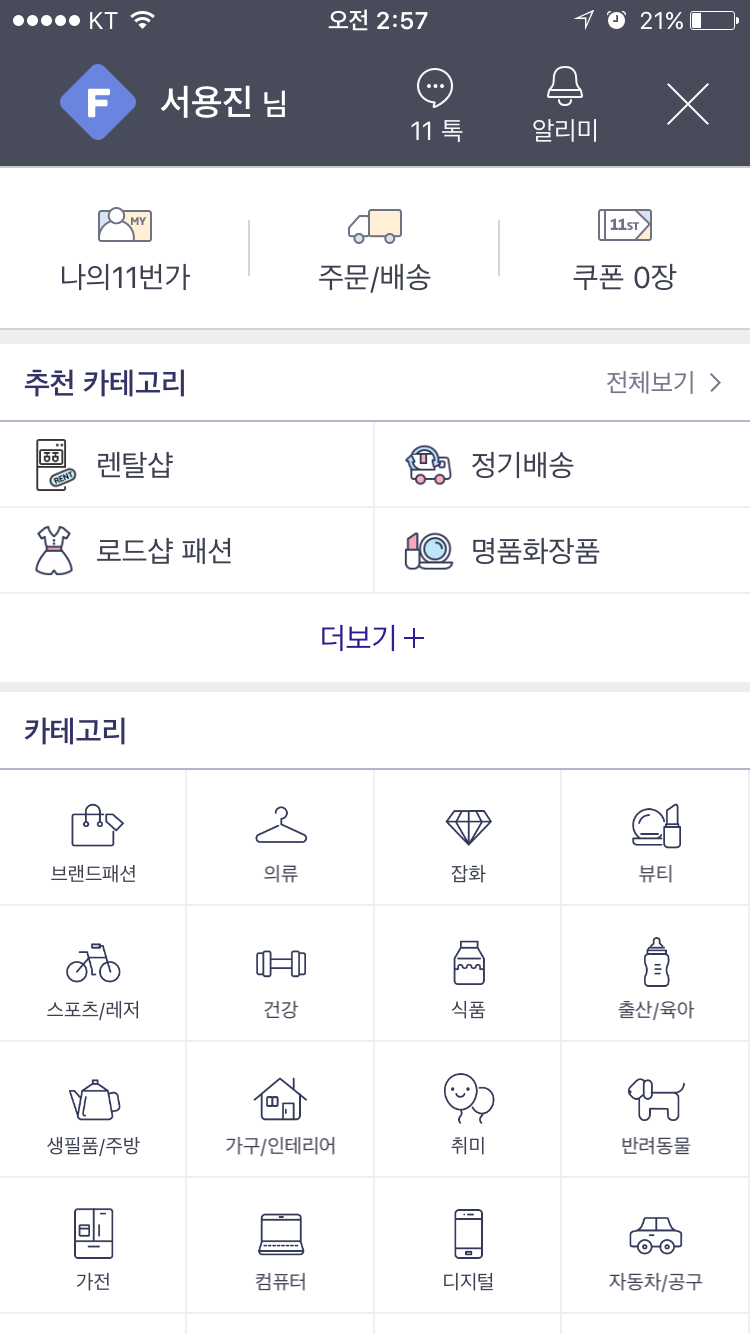This screenshot has height=1334, width=750.
Task: Open 가구/인테리어 house icon
Action: coord(280,1098)
